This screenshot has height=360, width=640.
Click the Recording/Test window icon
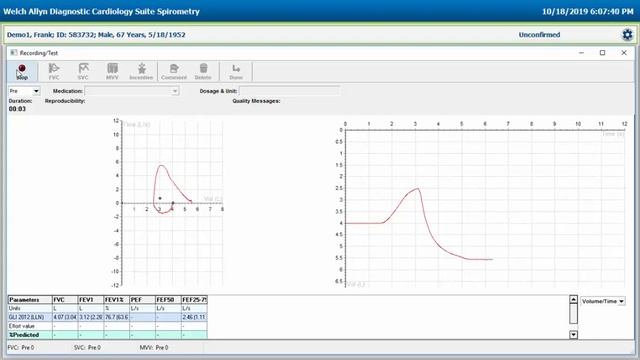(13, 53)
